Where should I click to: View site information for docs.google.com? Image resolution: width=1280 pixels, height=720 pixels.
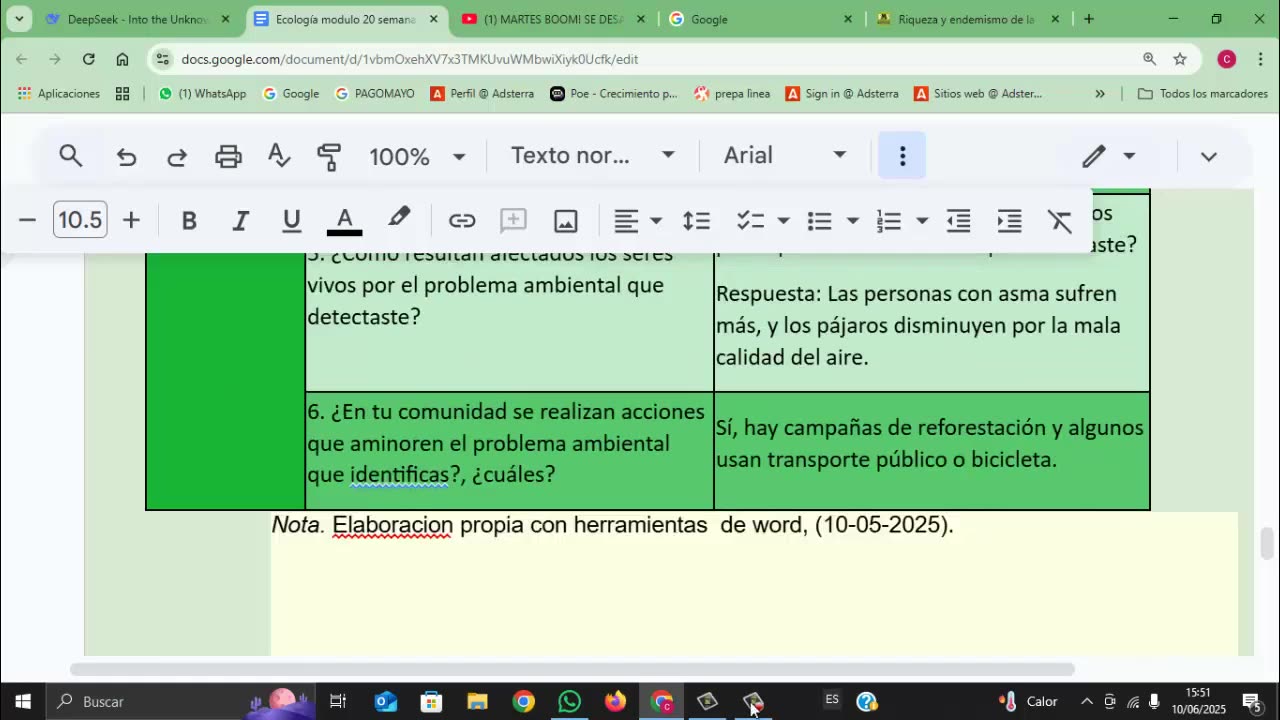pos(162,59)
